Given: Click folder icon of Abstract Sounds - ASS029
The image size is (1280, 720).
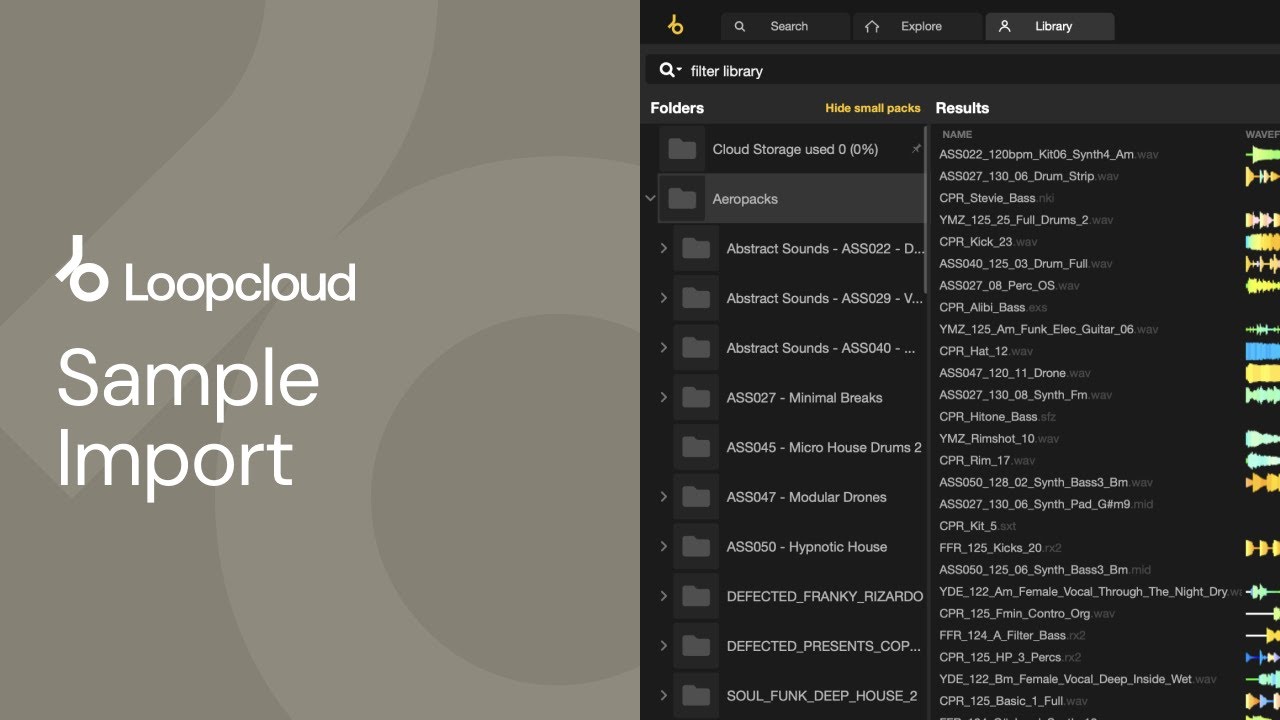Looking at the screenshot, I should coord(696,298).
